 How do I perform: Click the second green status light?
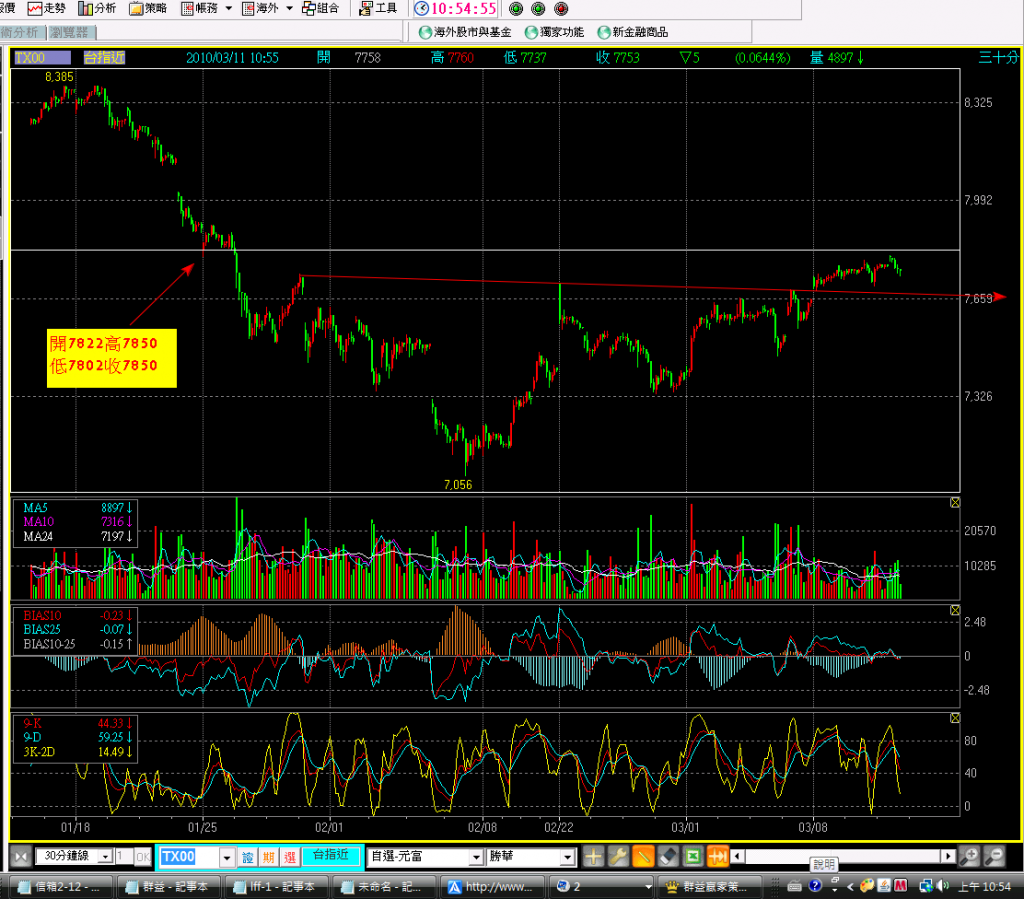[538, 9]
